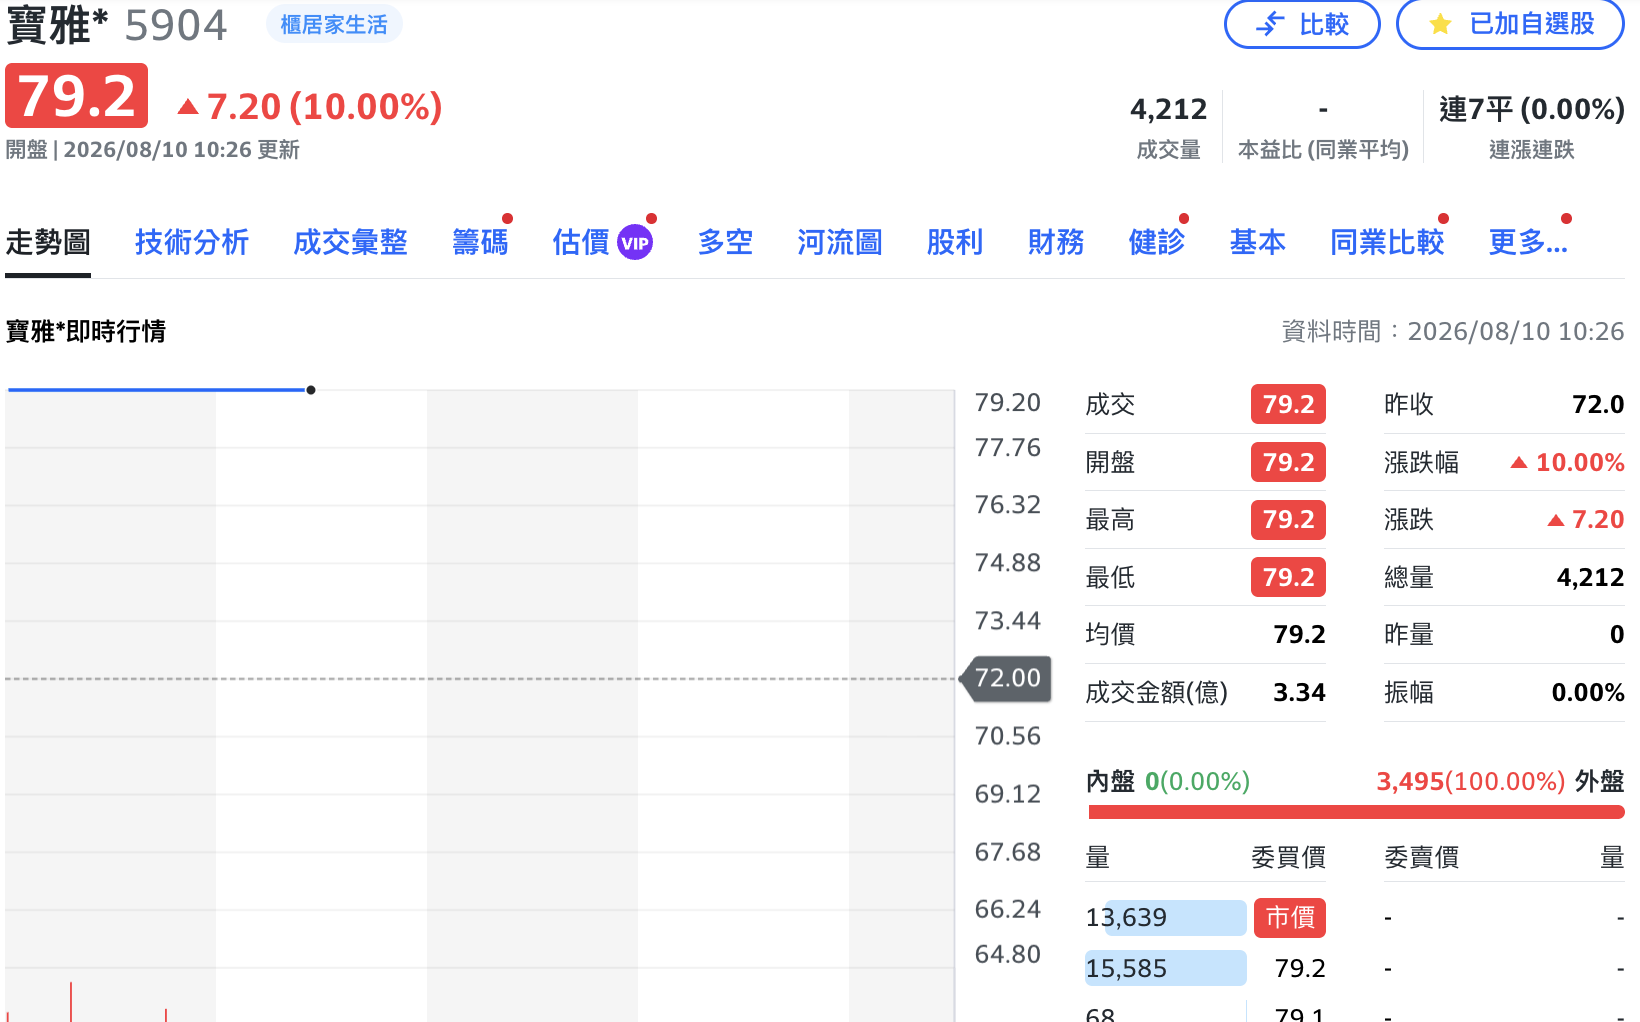1640x1022 pixels.
Task: Click the 4,212 成交量 figure in header
Action: tap(1169, 109)
